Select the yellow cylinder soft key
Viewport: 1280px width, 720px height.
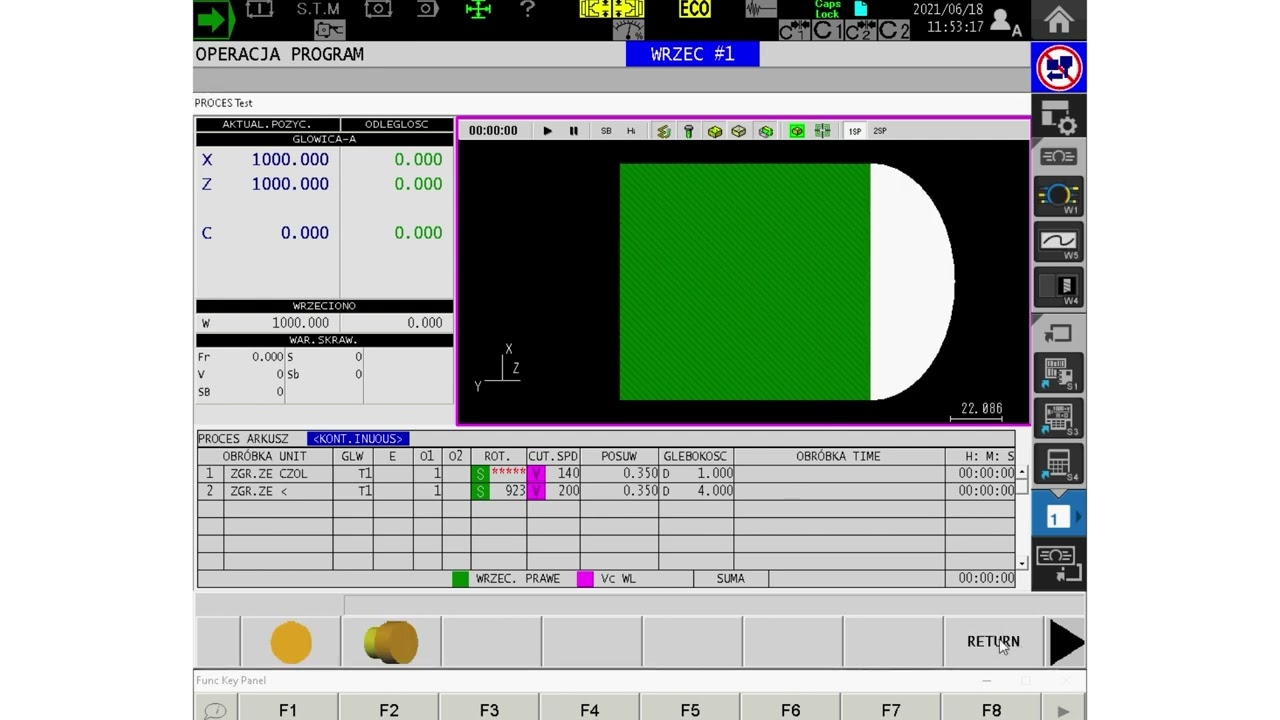tap(391, 642)
